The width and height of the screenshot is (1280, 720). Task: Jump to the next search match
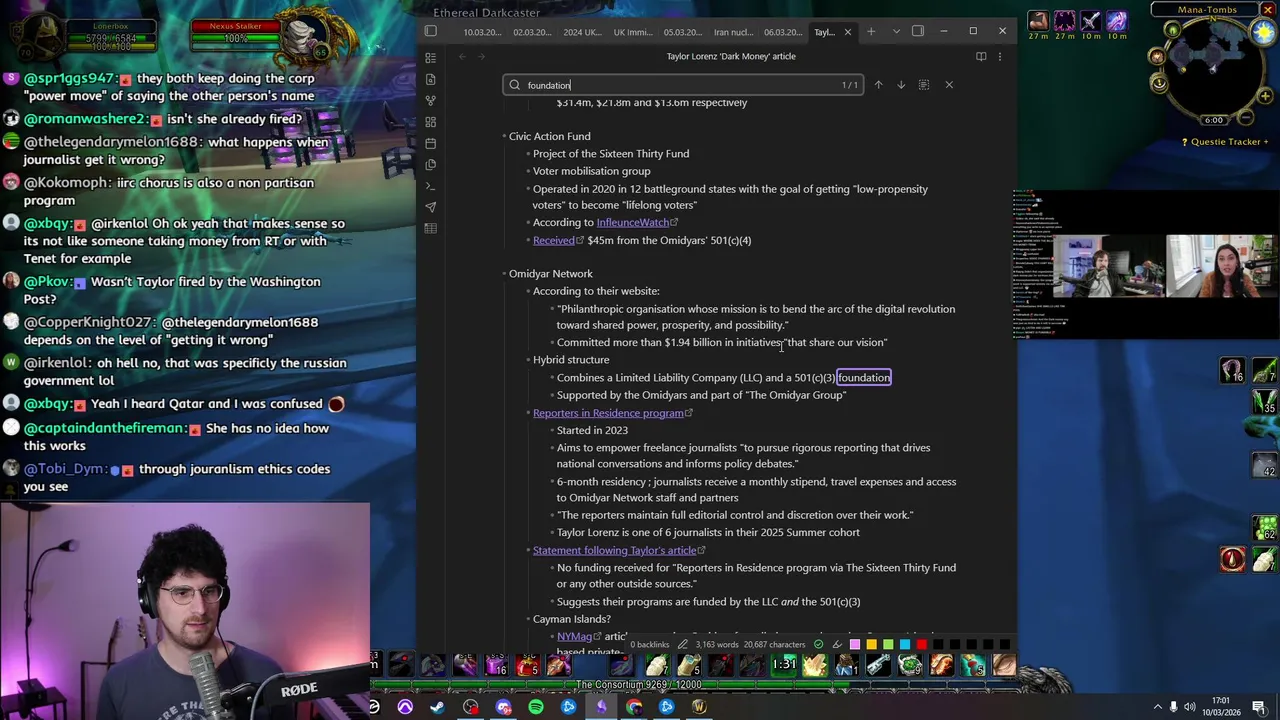(900, 85)
